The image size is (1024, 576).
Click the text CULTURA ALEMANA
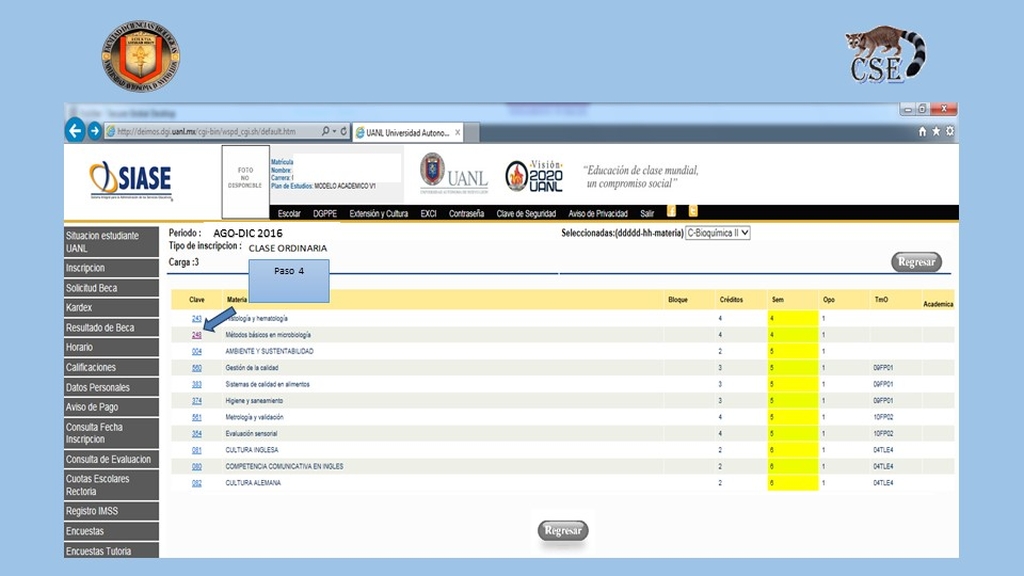pos(253,483)
